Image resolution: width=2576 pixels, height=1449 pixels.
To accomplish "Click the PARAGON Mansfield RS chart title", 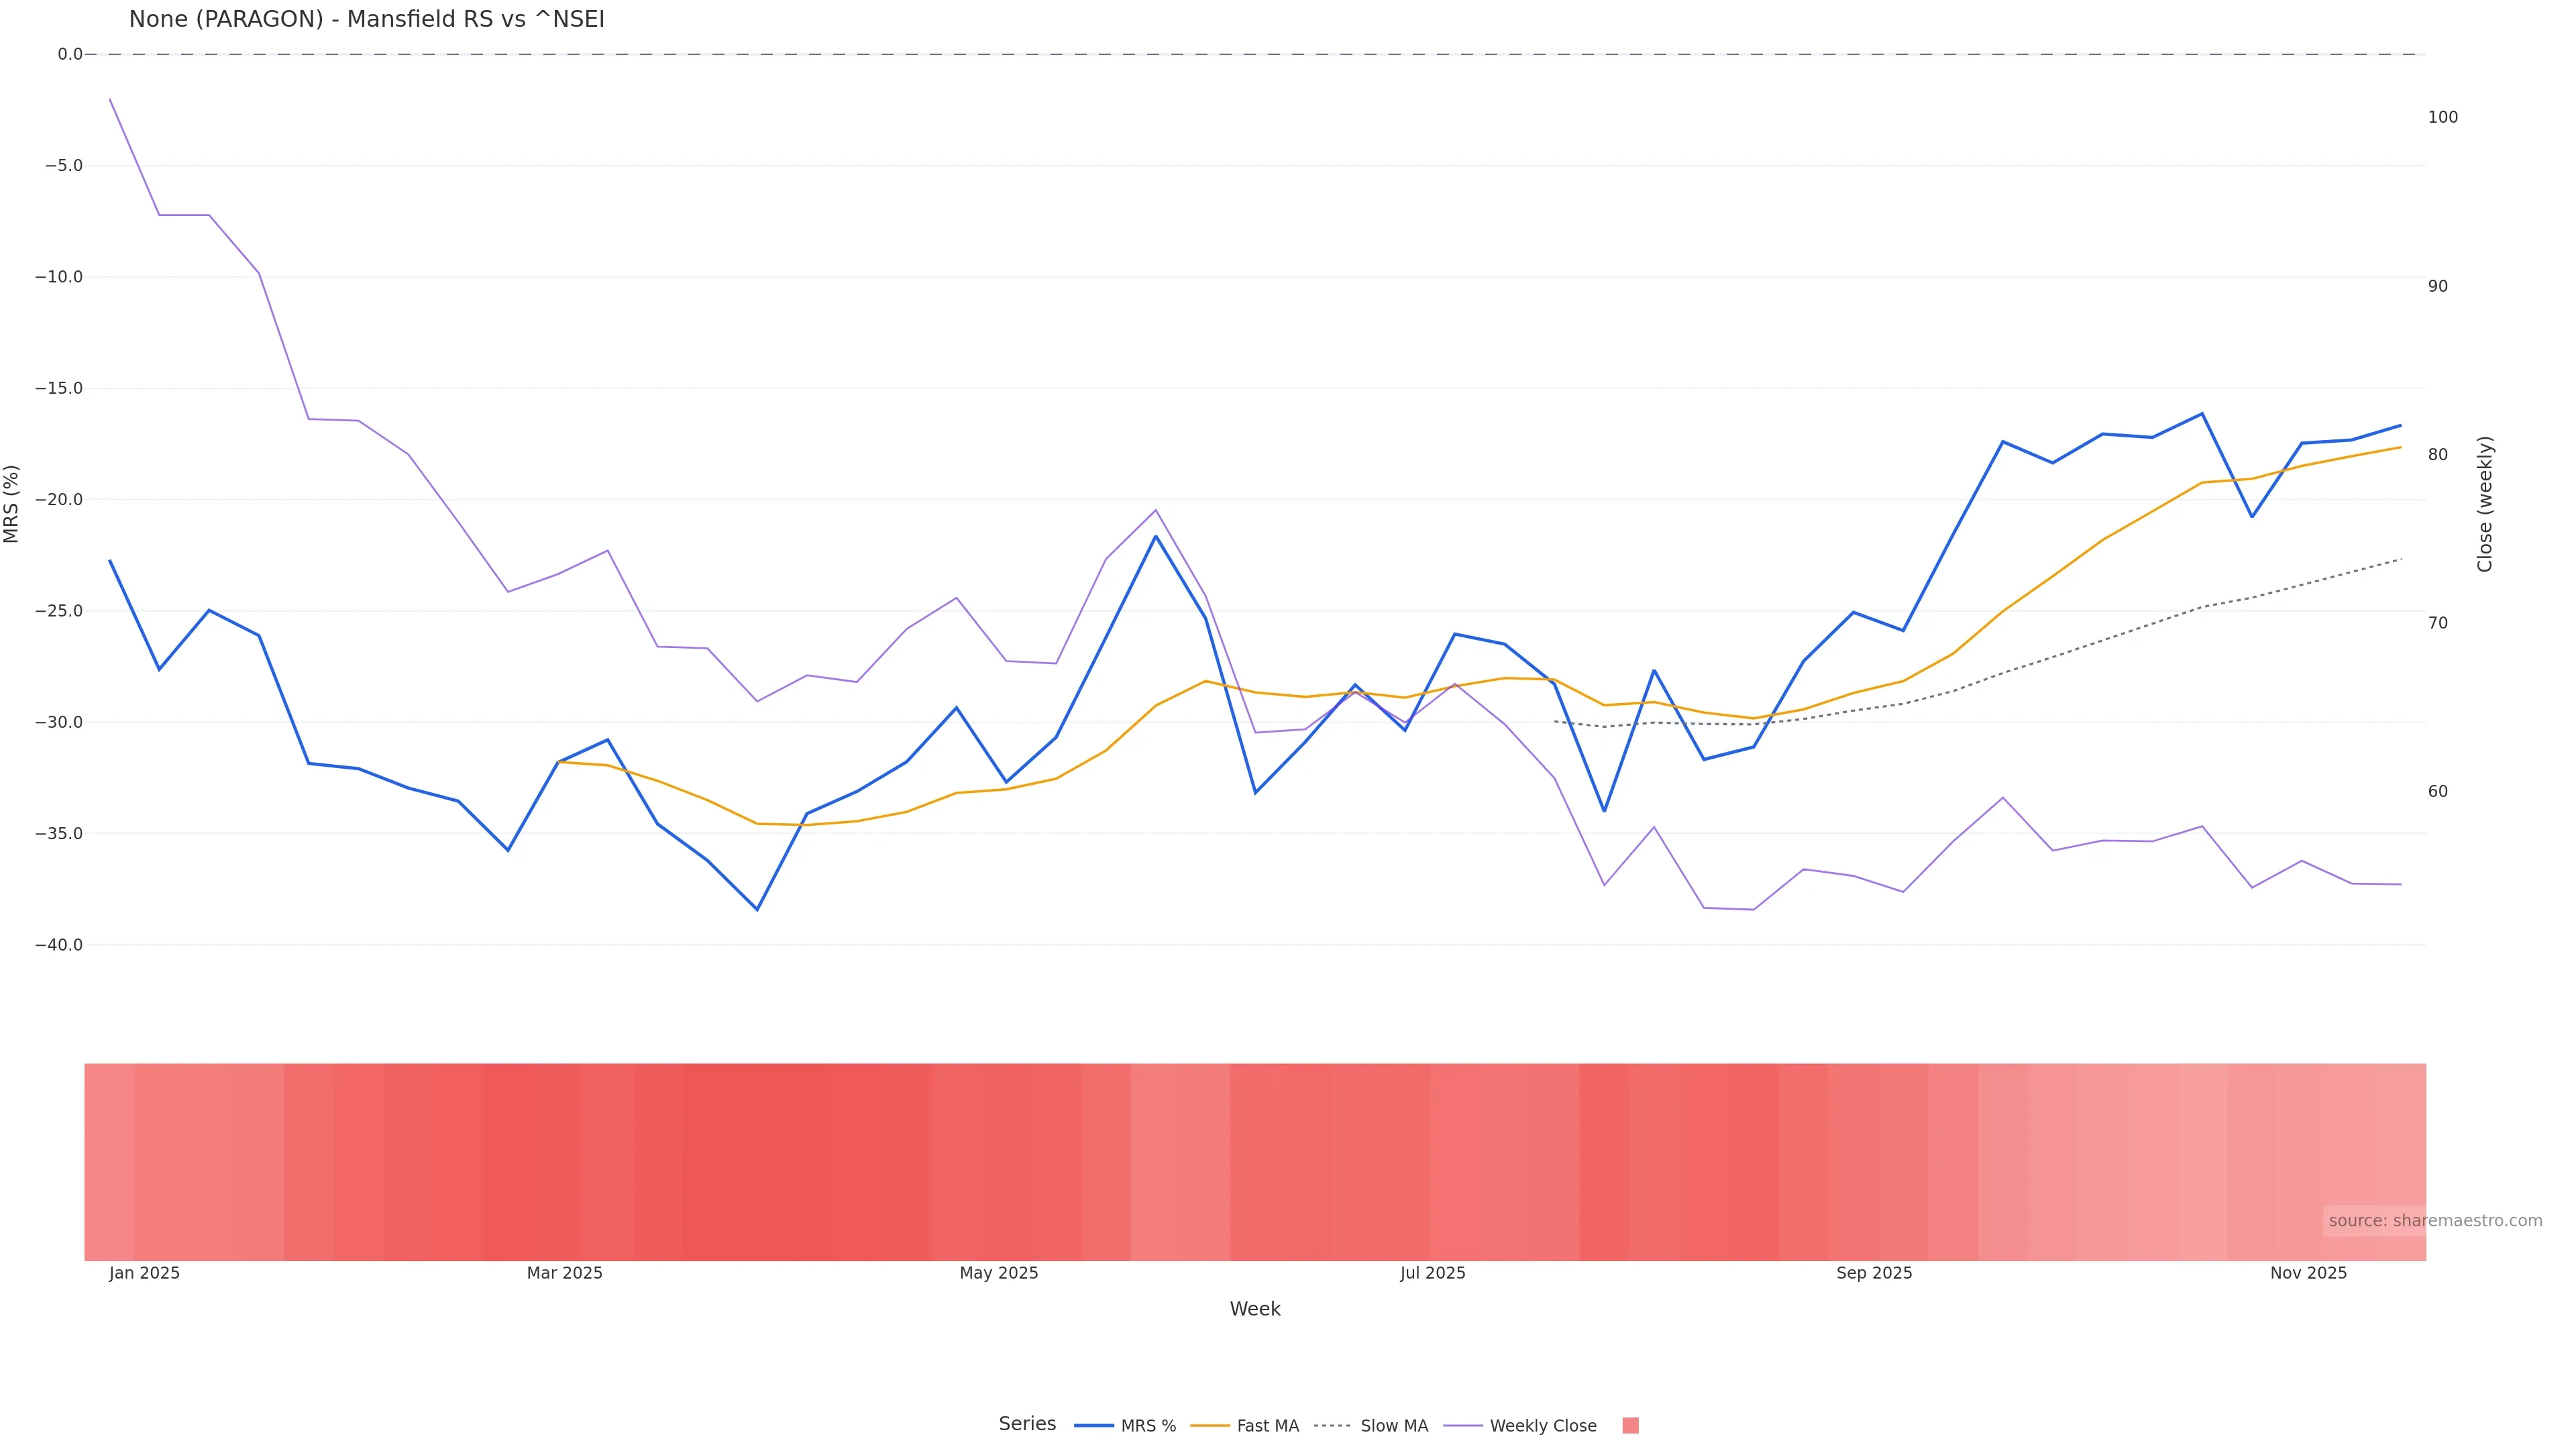I will tap(366, 20).
